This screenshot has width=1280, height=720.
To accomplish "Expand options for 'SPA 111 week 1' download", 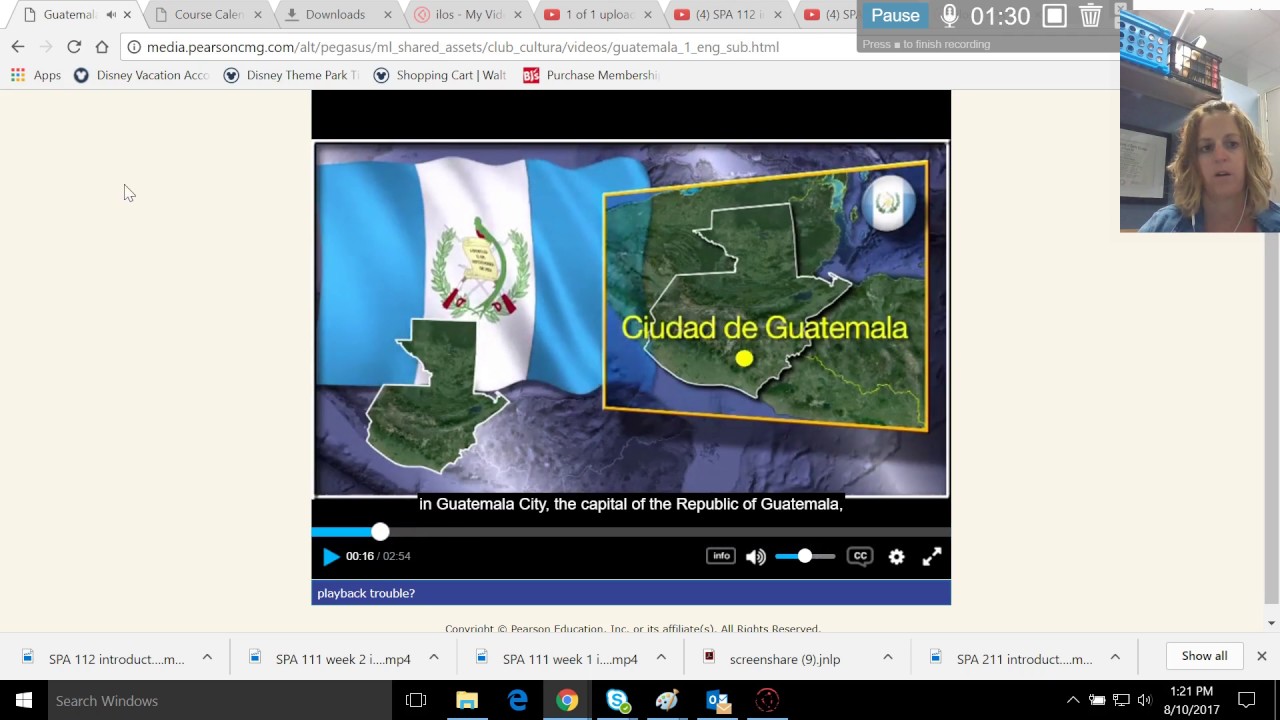I will (661, 657).
